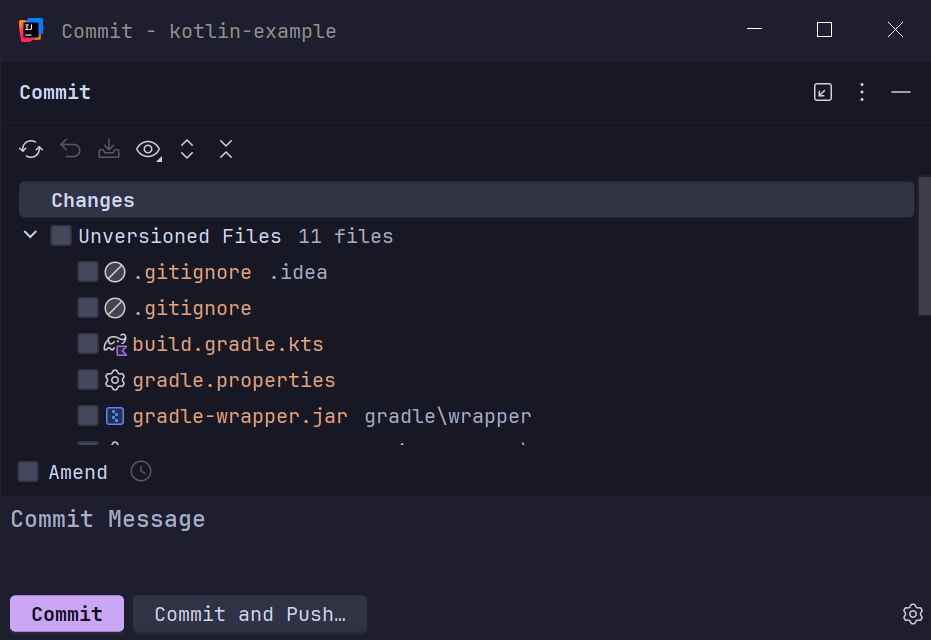Collapse the Unversioned Files node

(x=31, y=236)
